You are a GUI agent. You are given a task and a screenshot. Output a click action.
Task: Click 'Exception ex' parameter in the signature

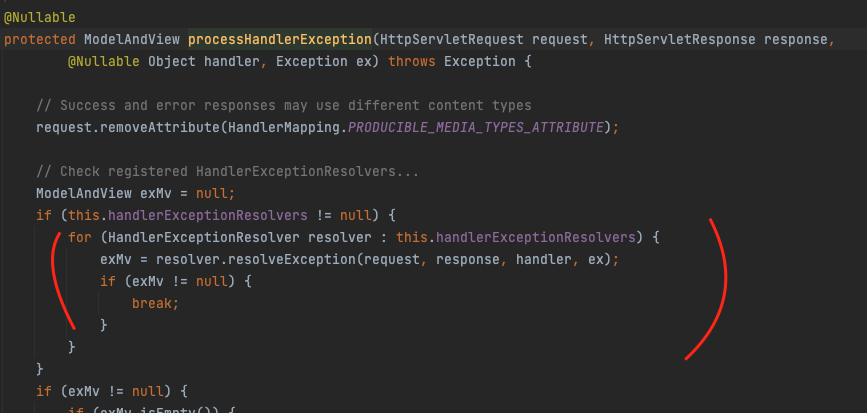point(327,61)
